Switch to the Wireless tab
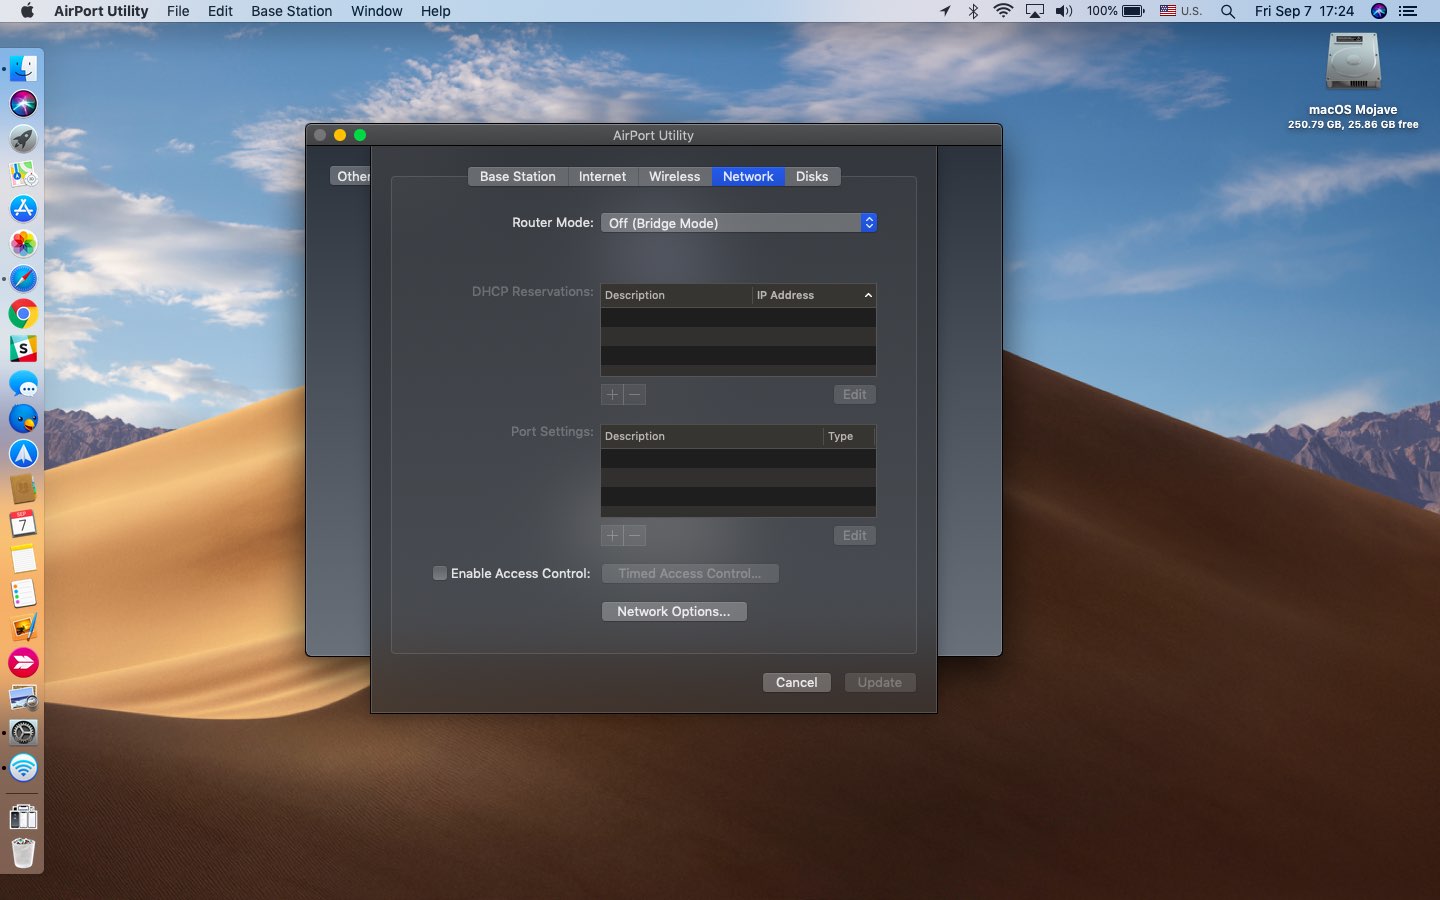 click(x=673, y=176)
